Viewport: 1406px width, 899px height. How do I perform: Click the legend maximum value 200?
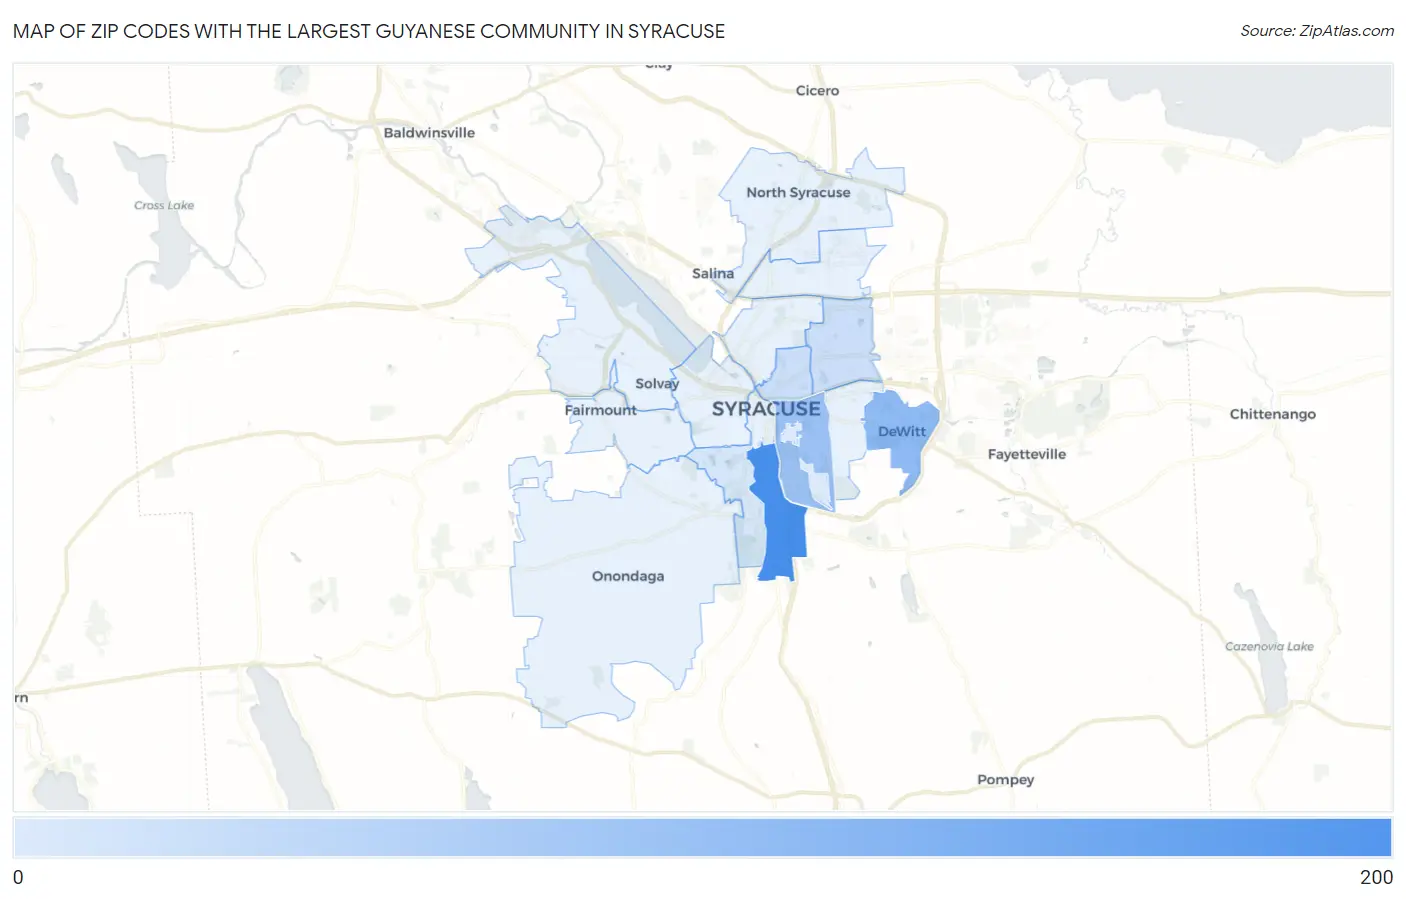click(x=1376, y=877)
